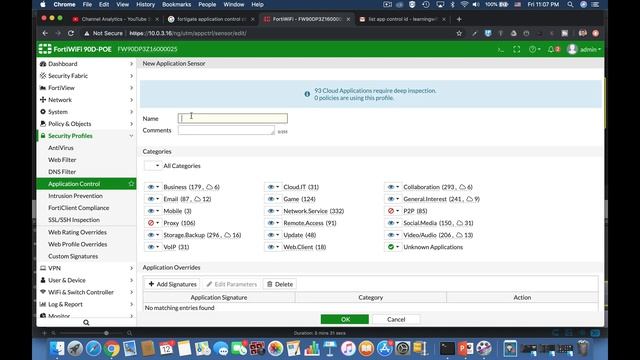Click the fullscreen icon in FortiWiFi header
The height and width of the screenshot is (360, 640).
tap(516, 49)
